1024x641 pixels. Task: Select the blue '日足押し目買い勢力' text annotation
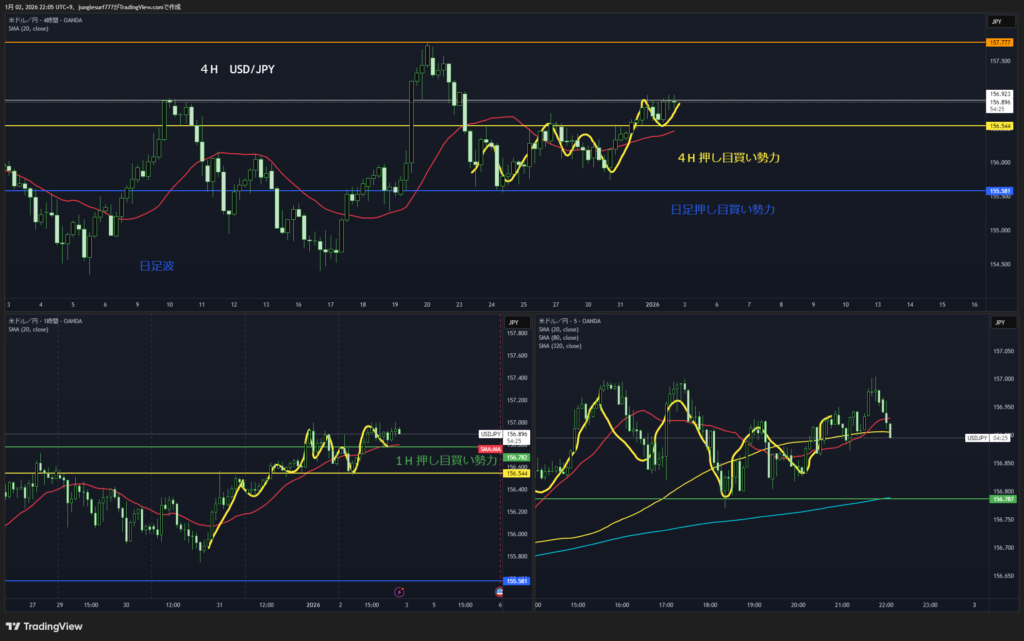722,209
